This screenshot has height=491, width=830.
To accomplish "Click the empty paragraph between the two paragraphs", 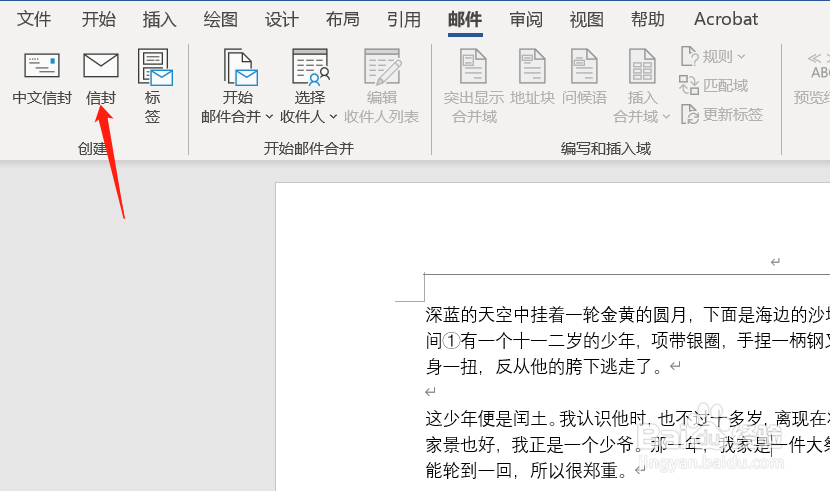I will [x=430, y=392].
